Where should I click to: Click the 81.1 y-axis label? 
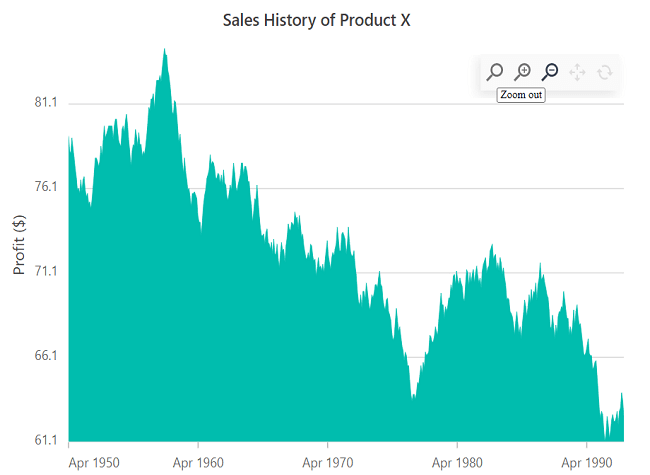tap(45, 103)
